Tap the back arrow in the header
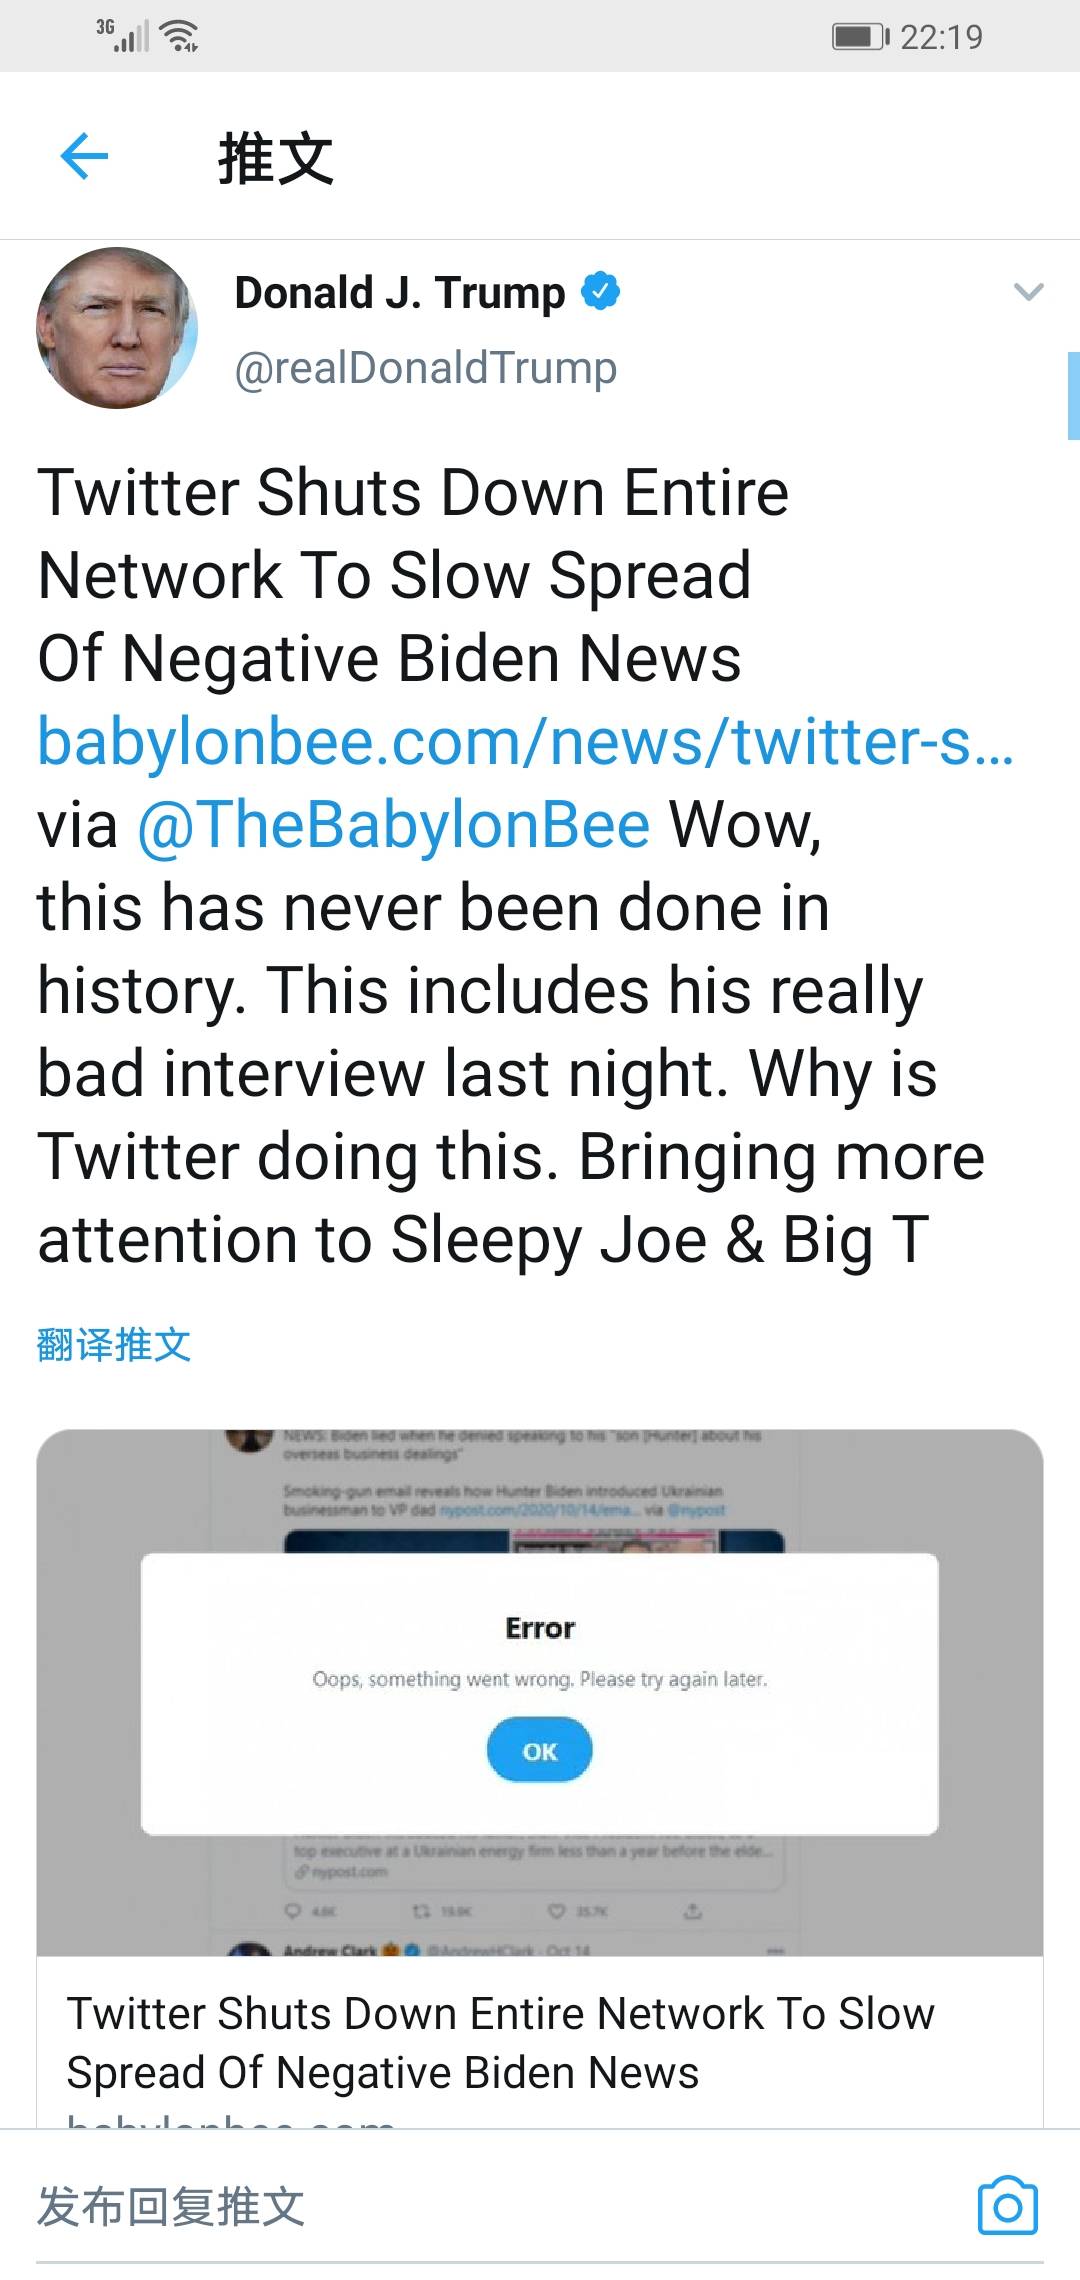 (x=84, y=156)
